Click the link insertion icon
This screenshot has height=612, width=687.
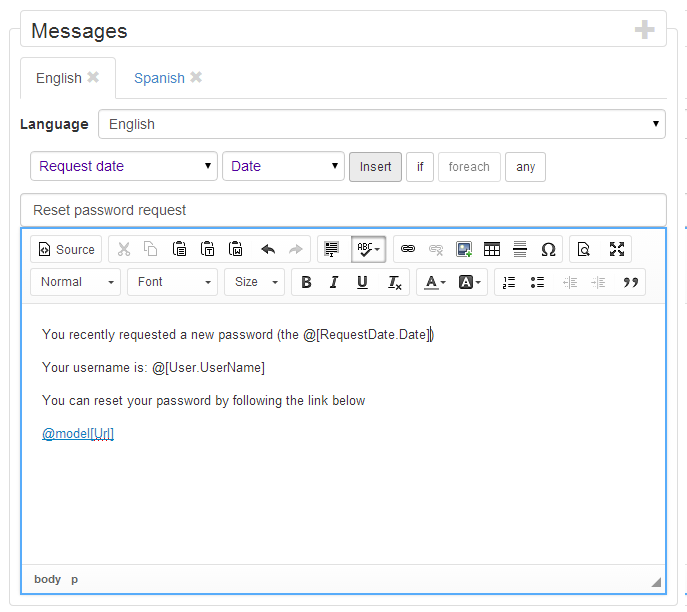coord(408,250)
